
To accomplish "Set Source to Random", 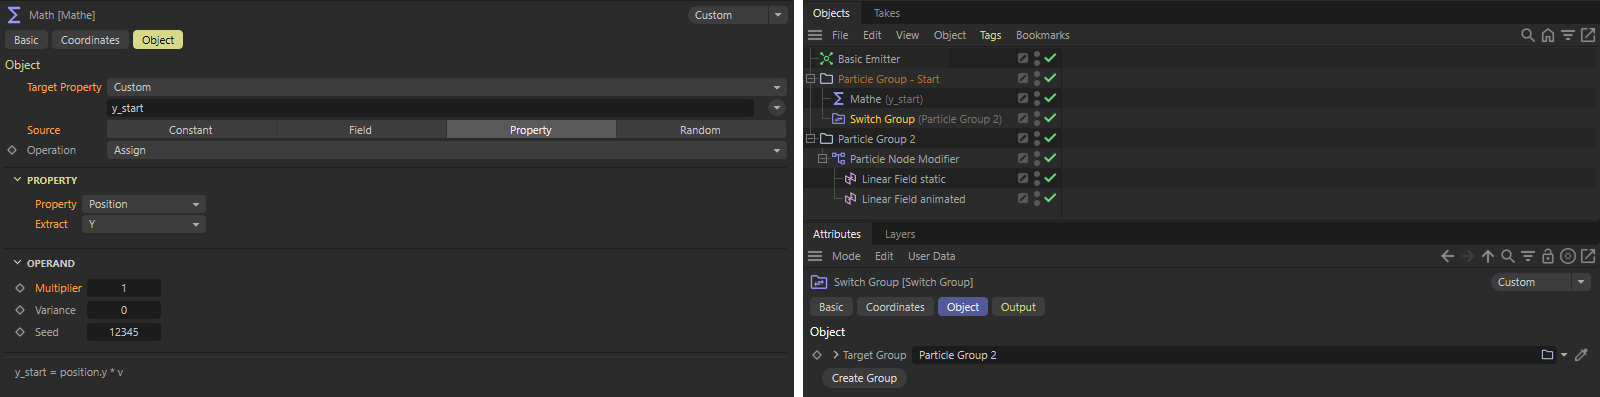I will pos(701,130).
